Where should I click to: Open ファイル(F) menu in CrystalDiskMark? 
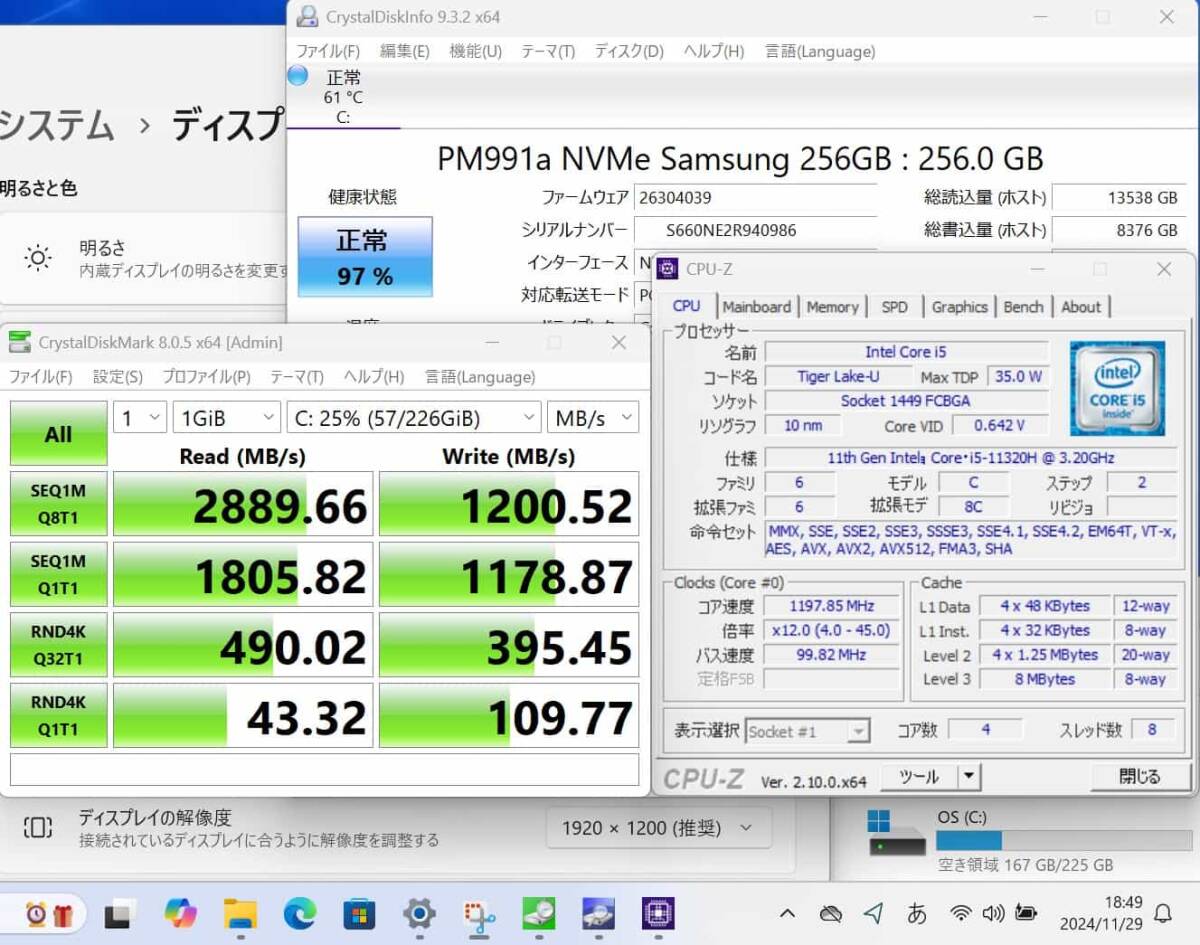click(x=41, y=377)
